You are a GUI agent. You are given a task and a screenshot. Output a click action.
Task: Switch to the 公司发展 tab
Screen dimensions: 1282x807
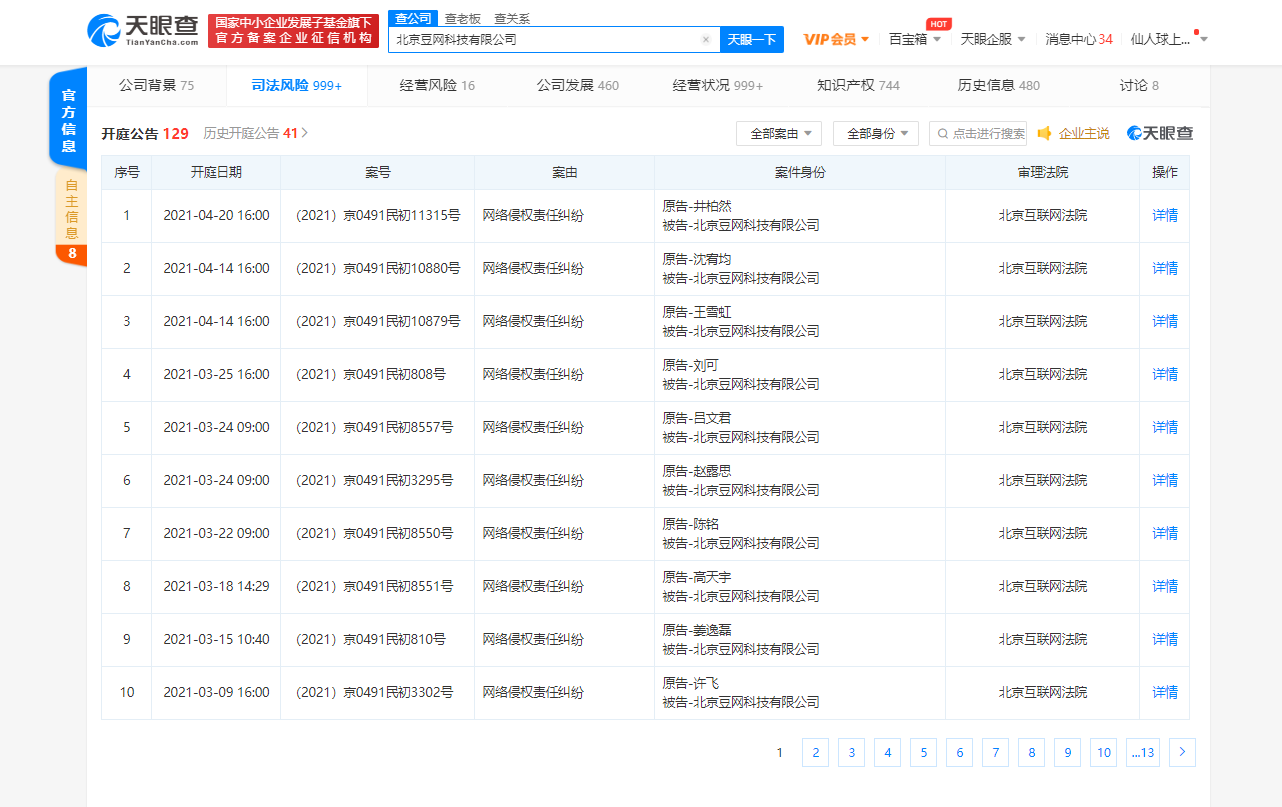pos(577,86)
